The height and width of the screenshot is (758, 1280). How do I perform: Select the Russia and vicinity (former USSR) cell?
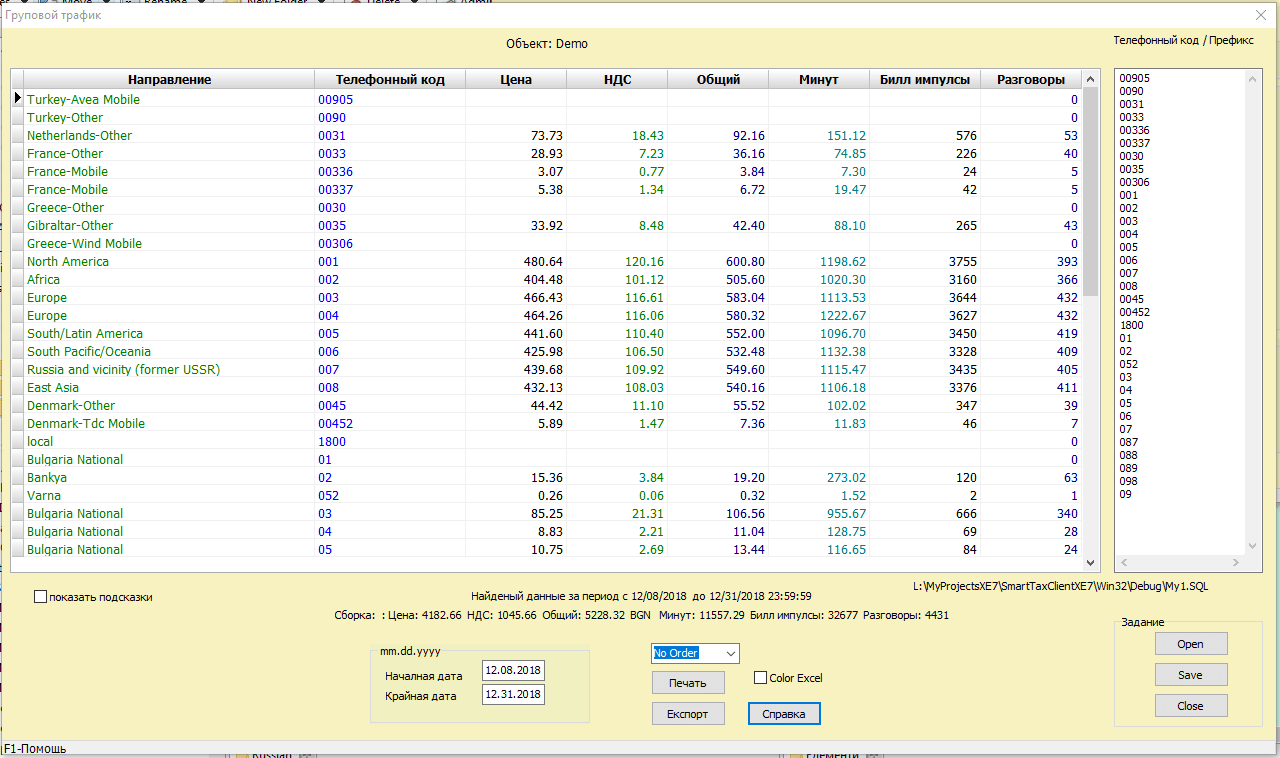(169, 369)
